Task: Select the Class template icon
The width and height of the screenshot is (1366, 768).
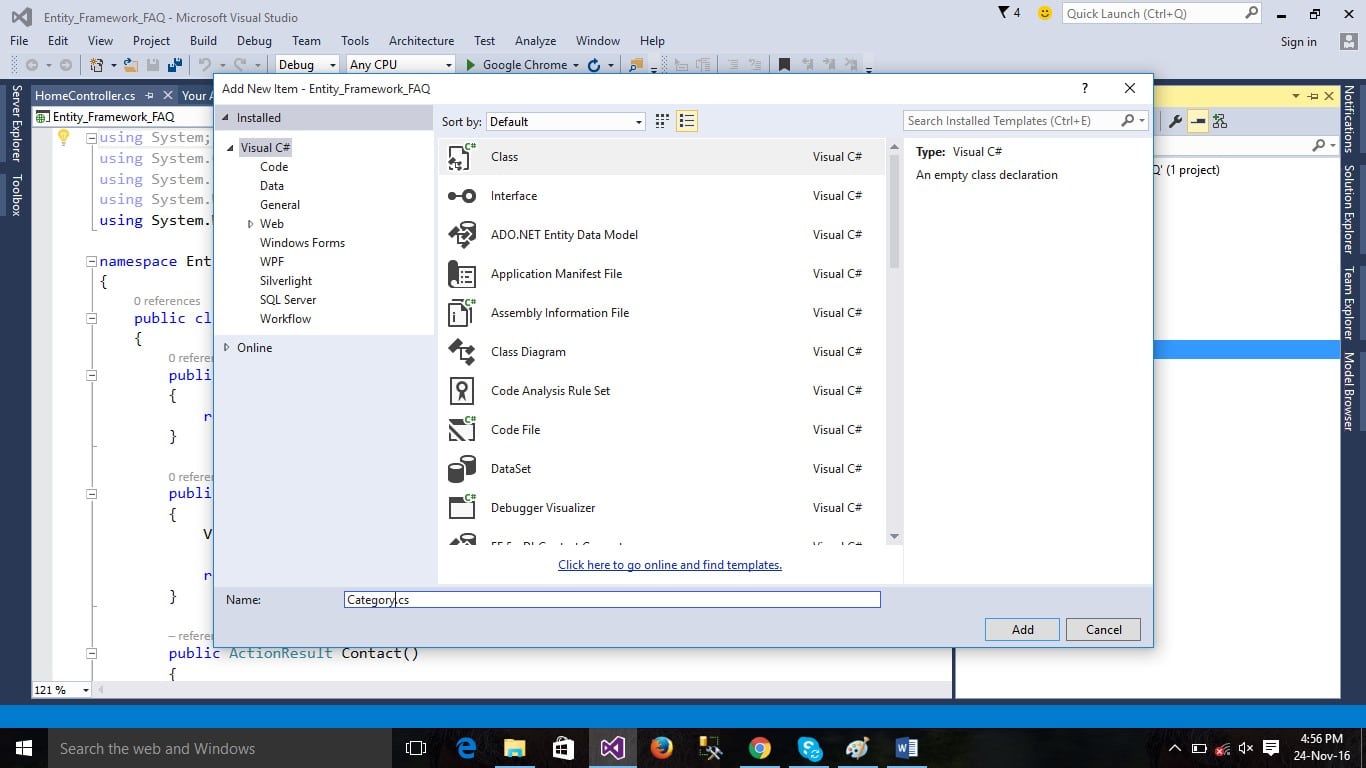Action: 462,157
